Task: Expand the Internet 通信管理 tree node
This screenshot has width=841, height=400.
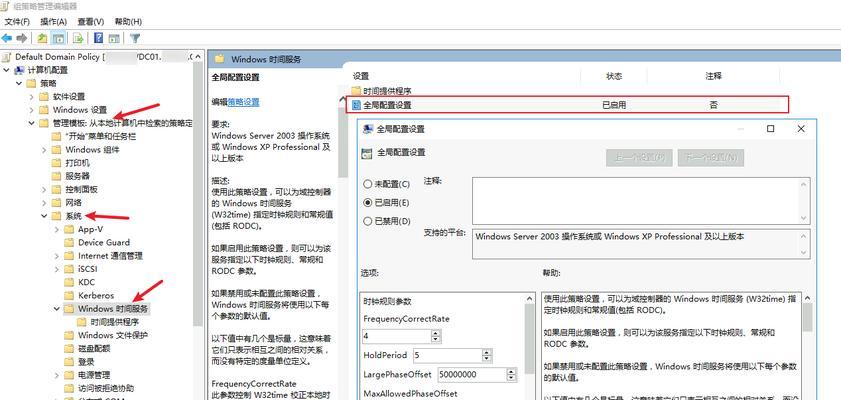Action: coord(57,256)
